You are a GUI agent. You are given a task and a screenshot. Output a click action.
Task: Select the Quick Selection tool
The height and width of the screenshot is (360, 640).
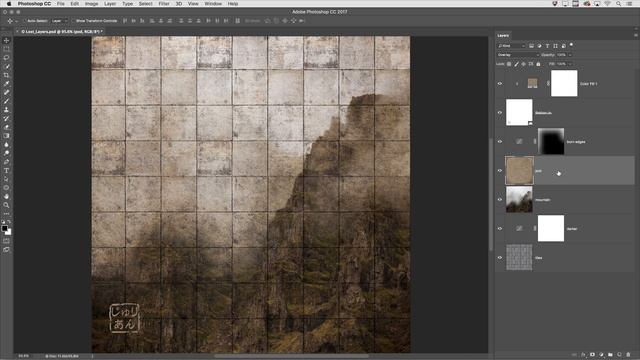click(6, 67)
